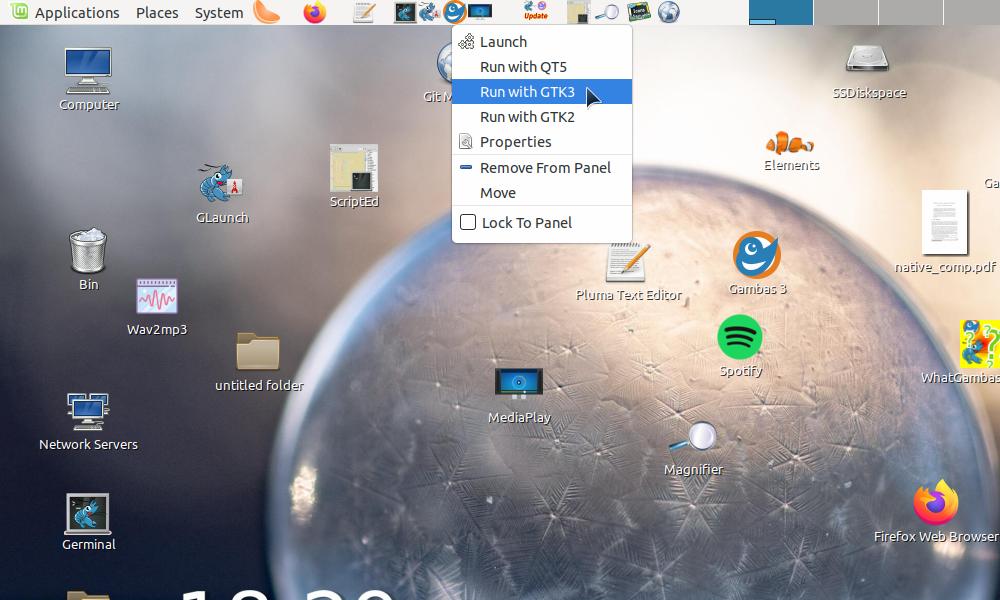
Task: Click the Update icon in the panel
Action: point(536,12)
